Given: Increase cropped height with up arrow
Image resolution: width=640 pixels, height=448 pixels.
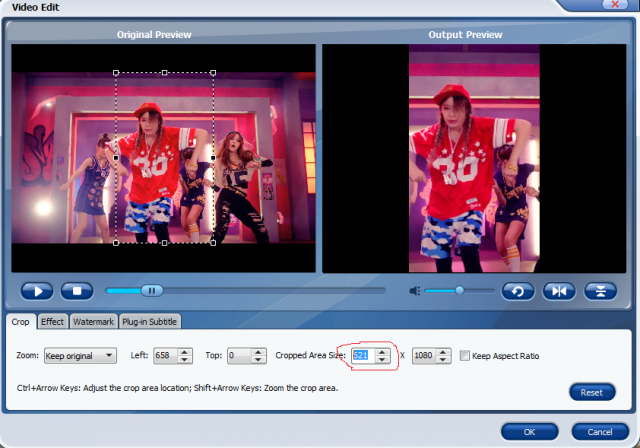Looking at the screenshot, I should coord(443,352).
